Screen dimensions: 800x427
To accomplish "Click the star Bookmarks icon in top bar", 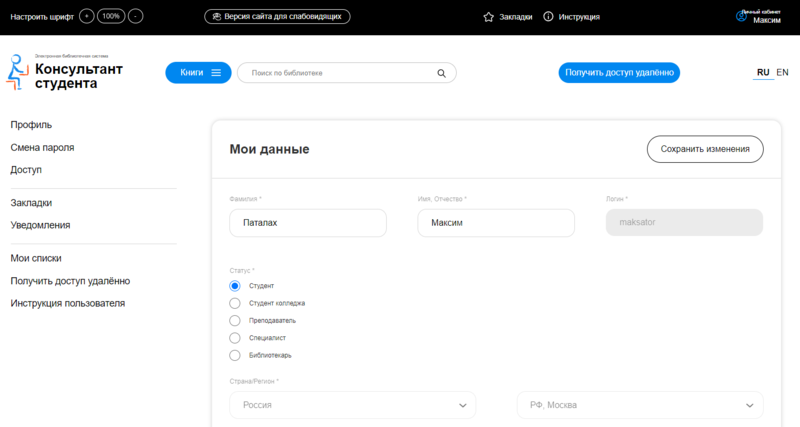I will (x=489, y=17).
